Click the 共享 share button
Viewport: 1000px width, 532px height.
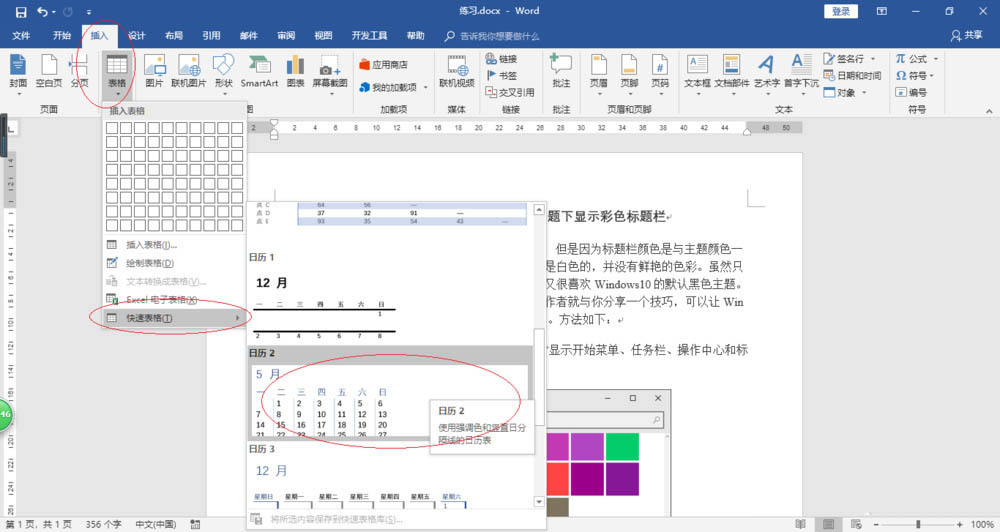(967, 35)
